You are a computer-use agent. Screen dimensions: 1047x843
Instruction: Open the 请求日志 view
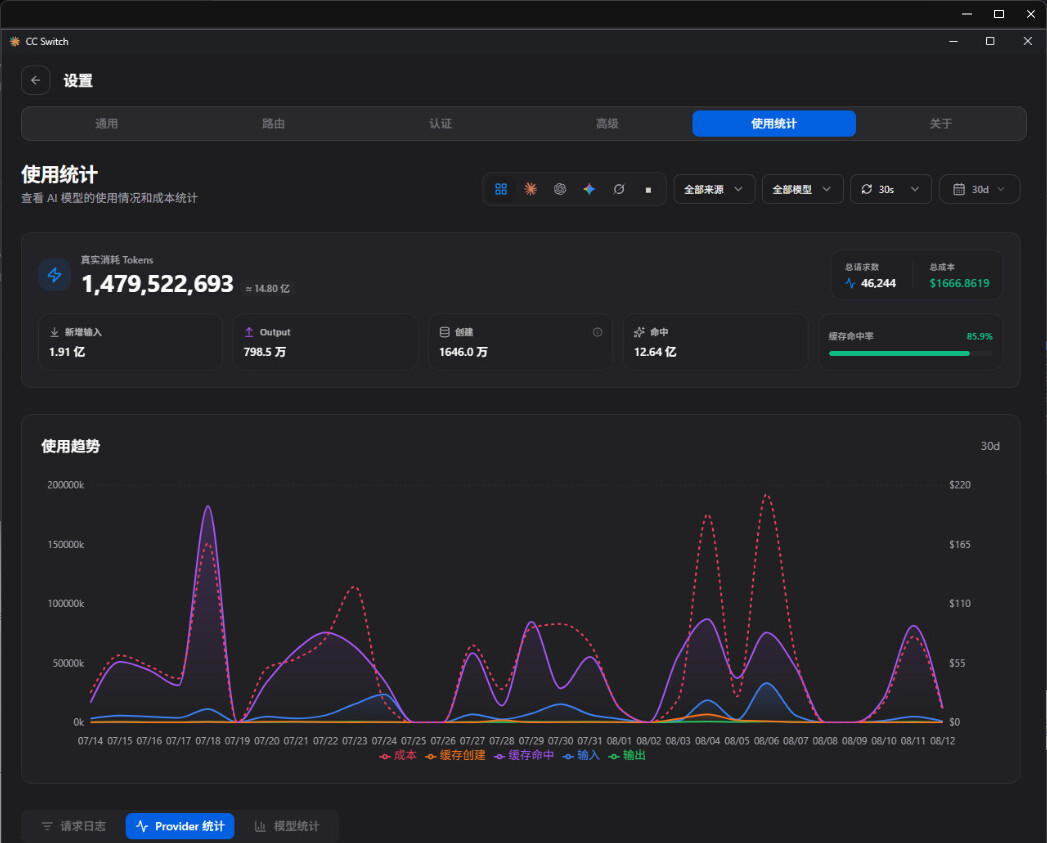pyautogui.click(x=73, y=826)
